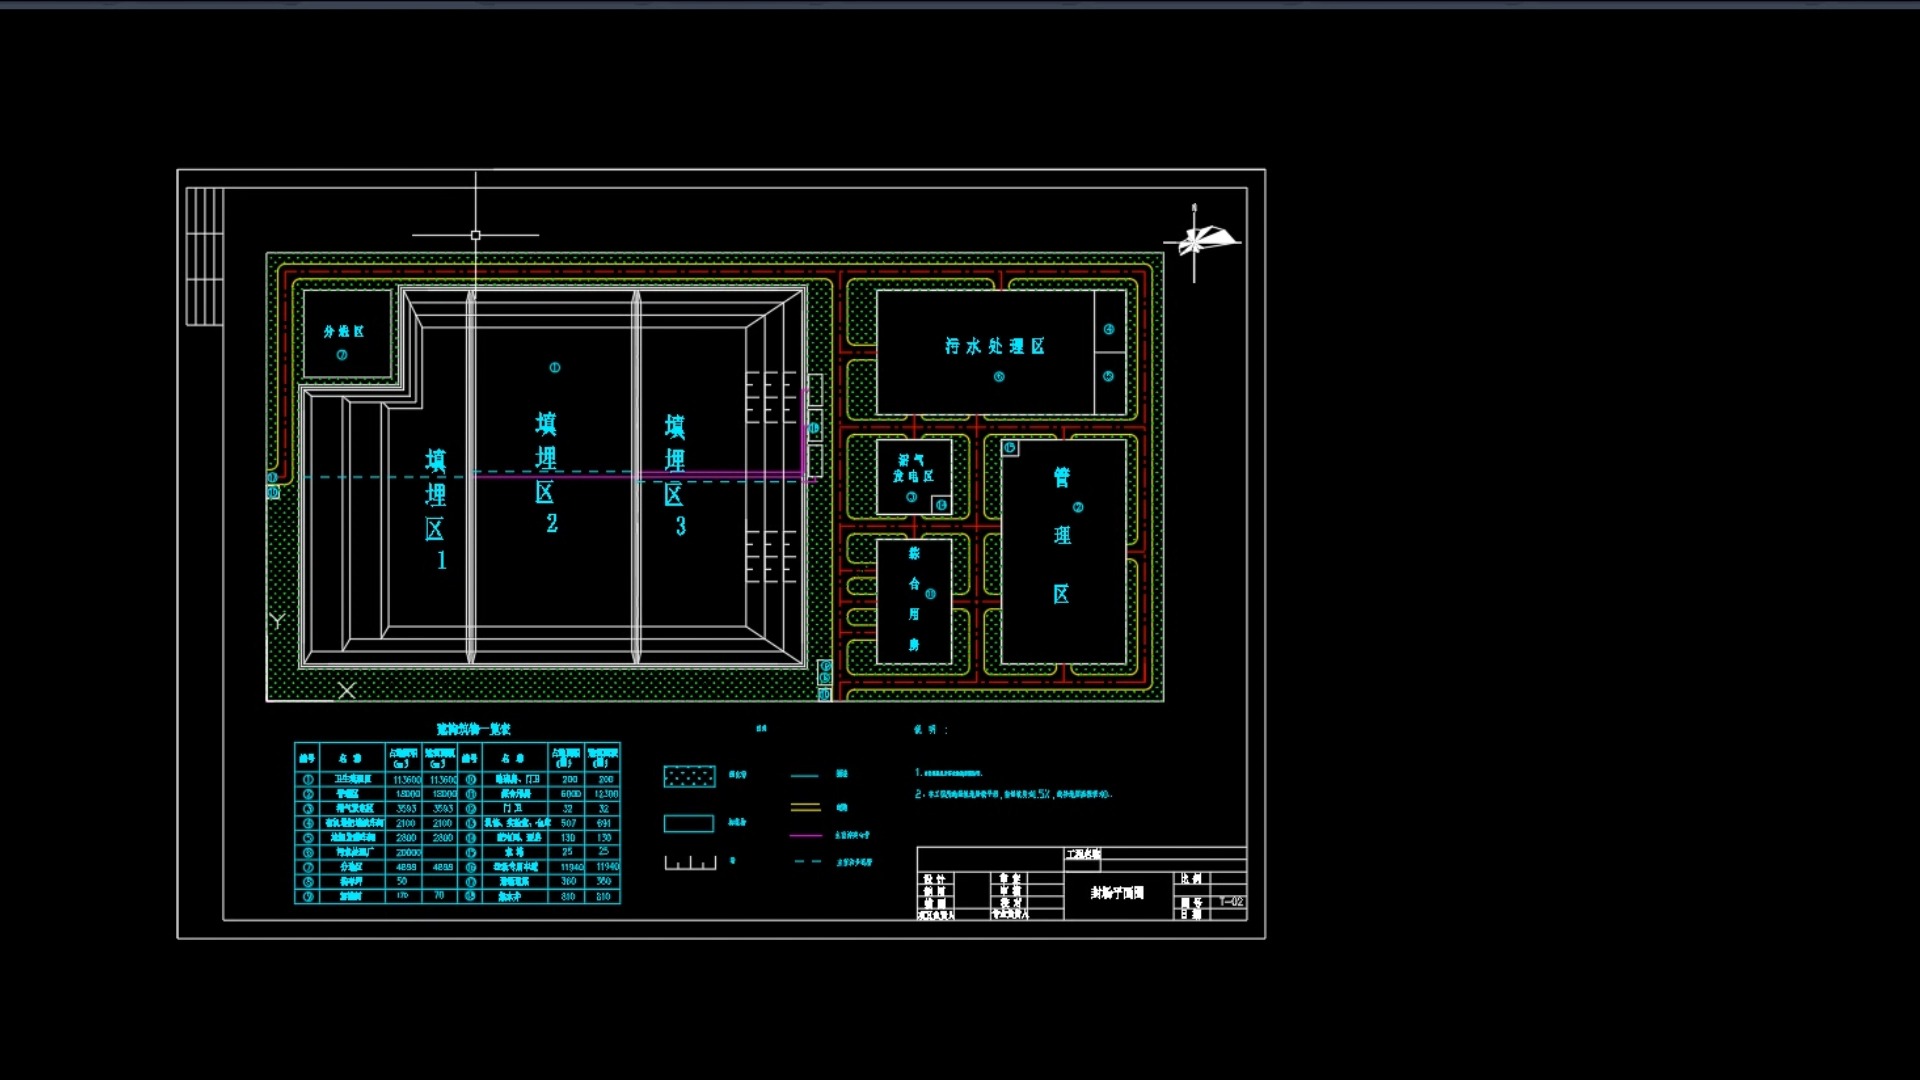The image size is (1920, 1080).
Task: Select the 污水处理区 label text
Action: pyautogui.click(x=995, y=346)
